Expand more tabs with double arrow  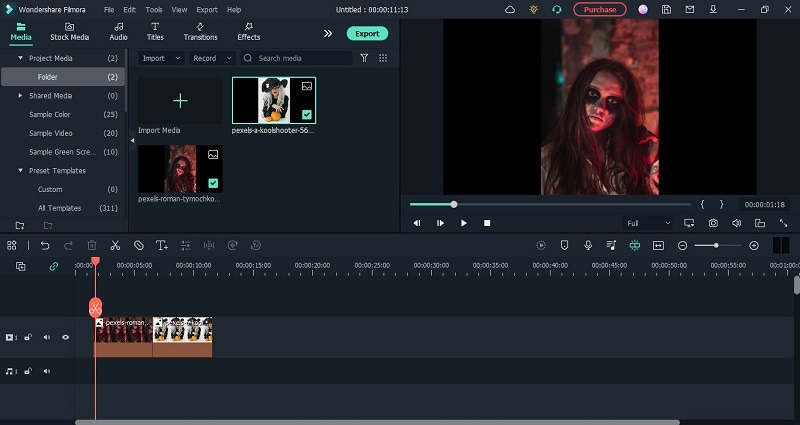click(328, 34)
